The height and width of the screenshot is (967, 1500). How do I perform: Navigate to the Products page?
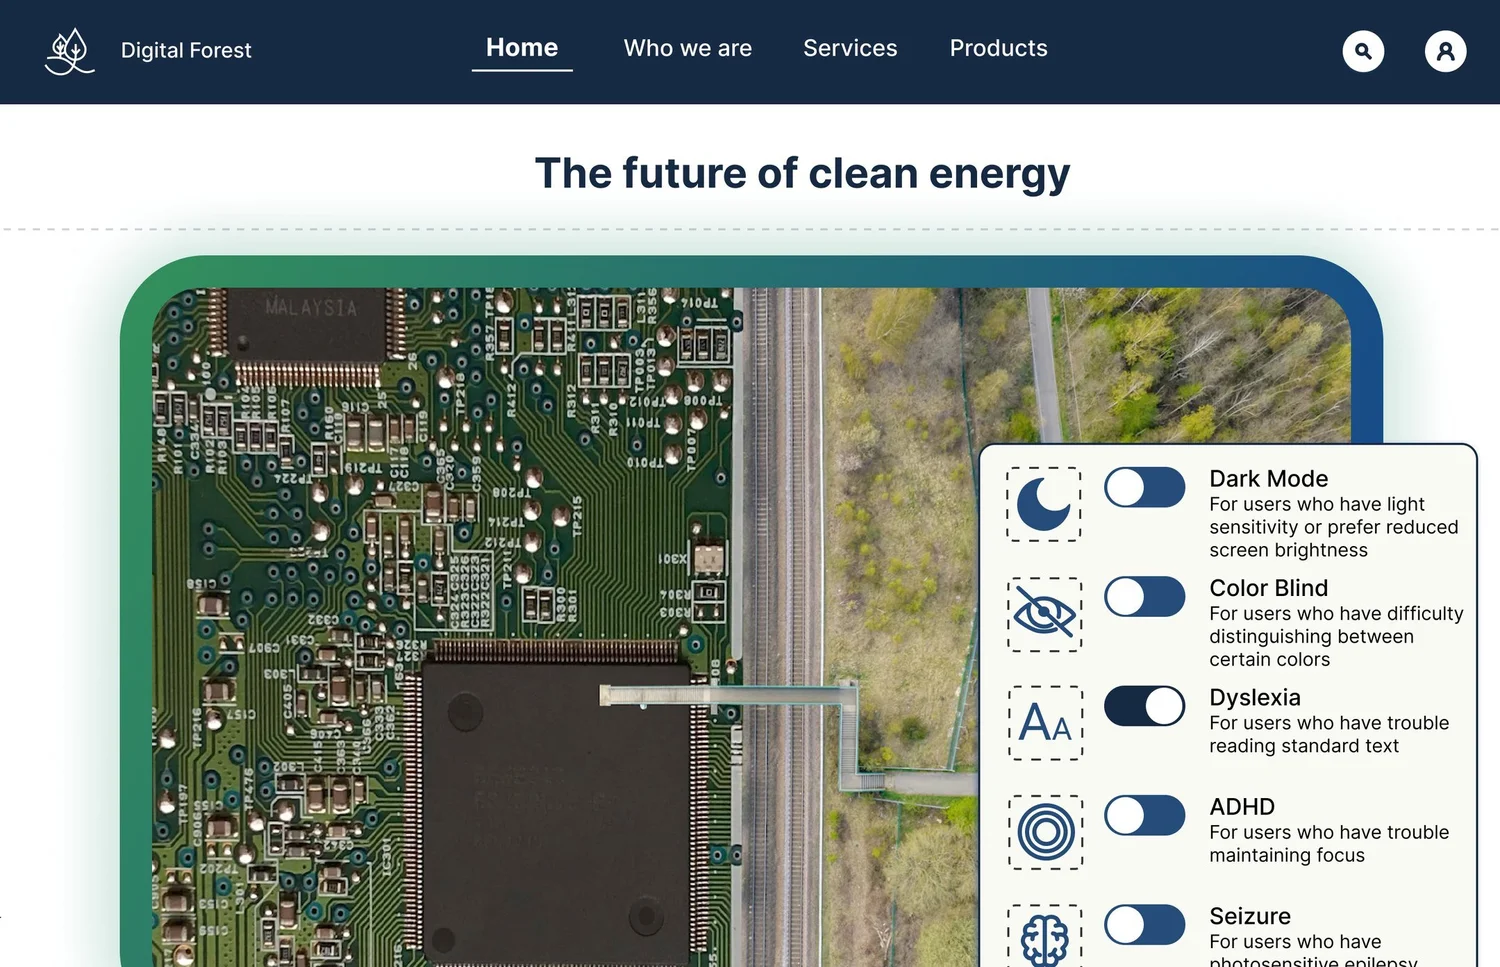tap(999, 48)
